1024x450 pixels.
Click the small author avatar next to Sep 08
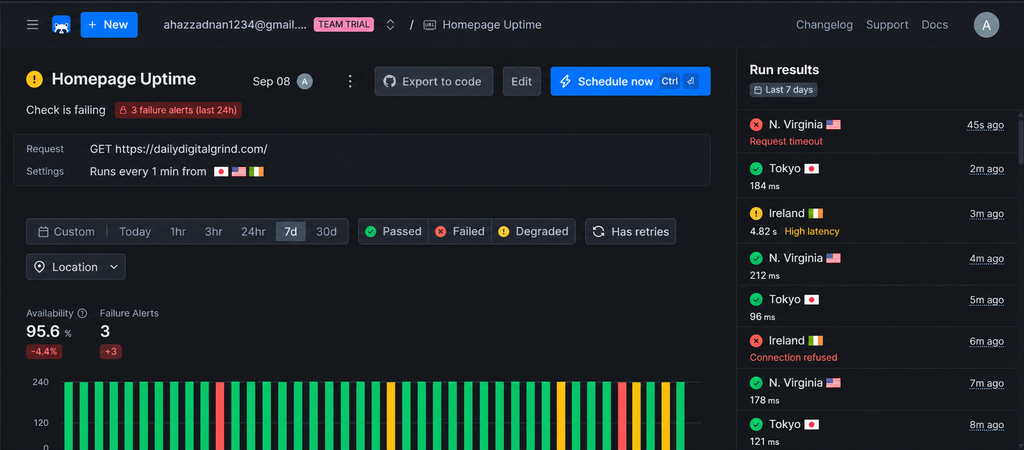click(304, 81)
